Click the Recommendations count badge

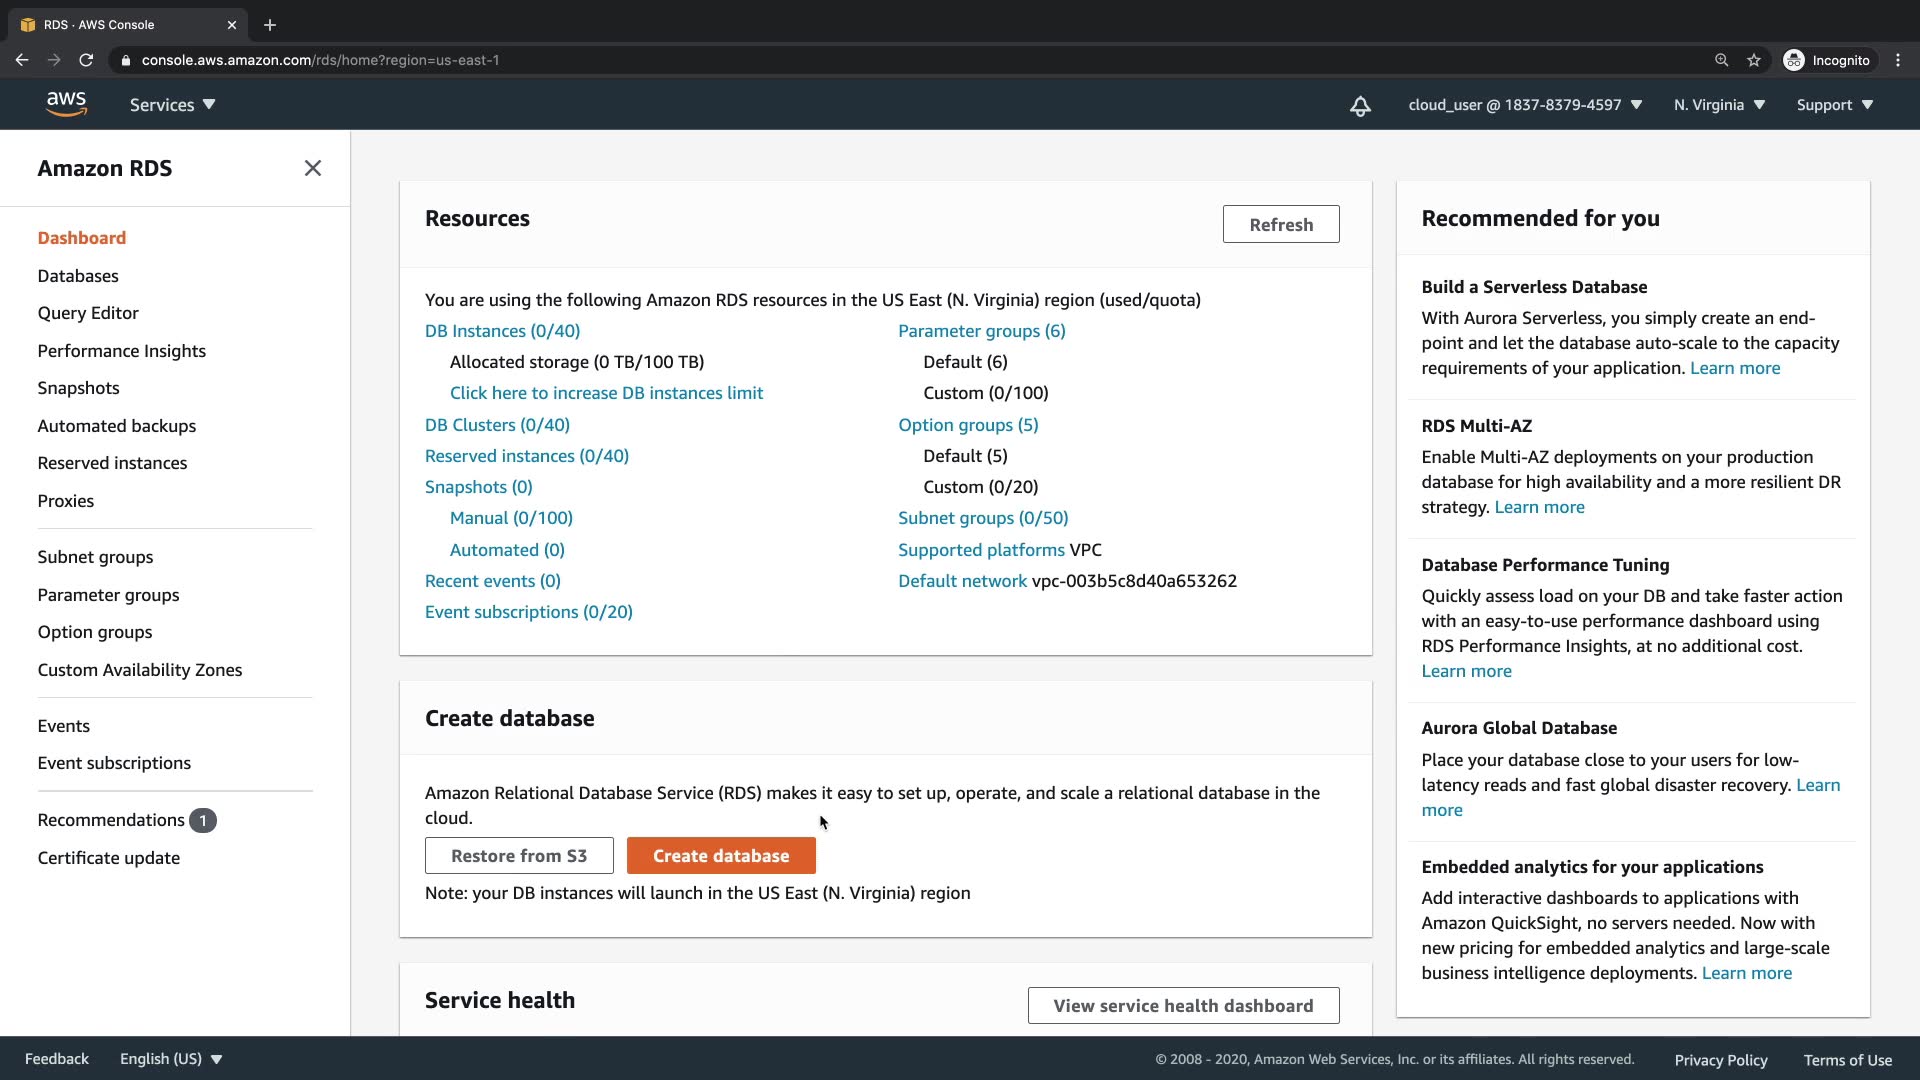point(203,821)
